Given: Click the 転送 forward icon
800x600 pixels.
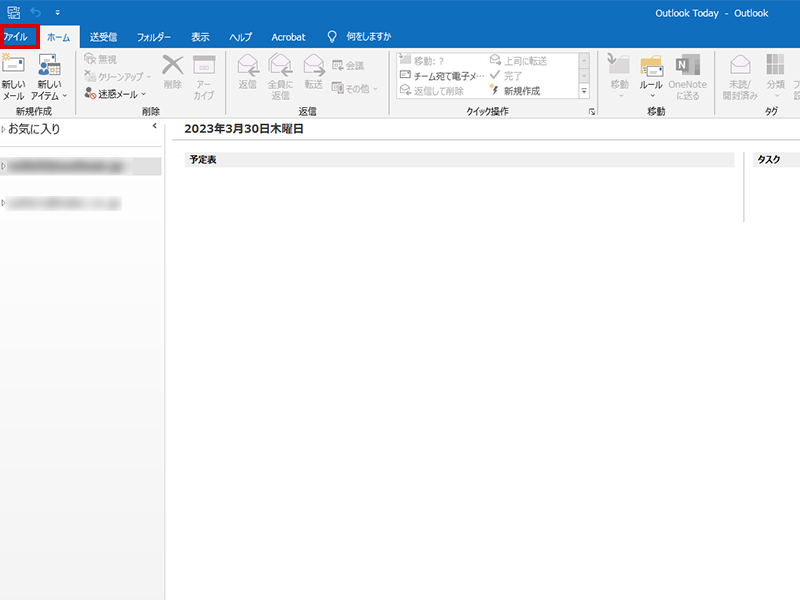Looking at the screenshot, I should [x=314, y=65].
